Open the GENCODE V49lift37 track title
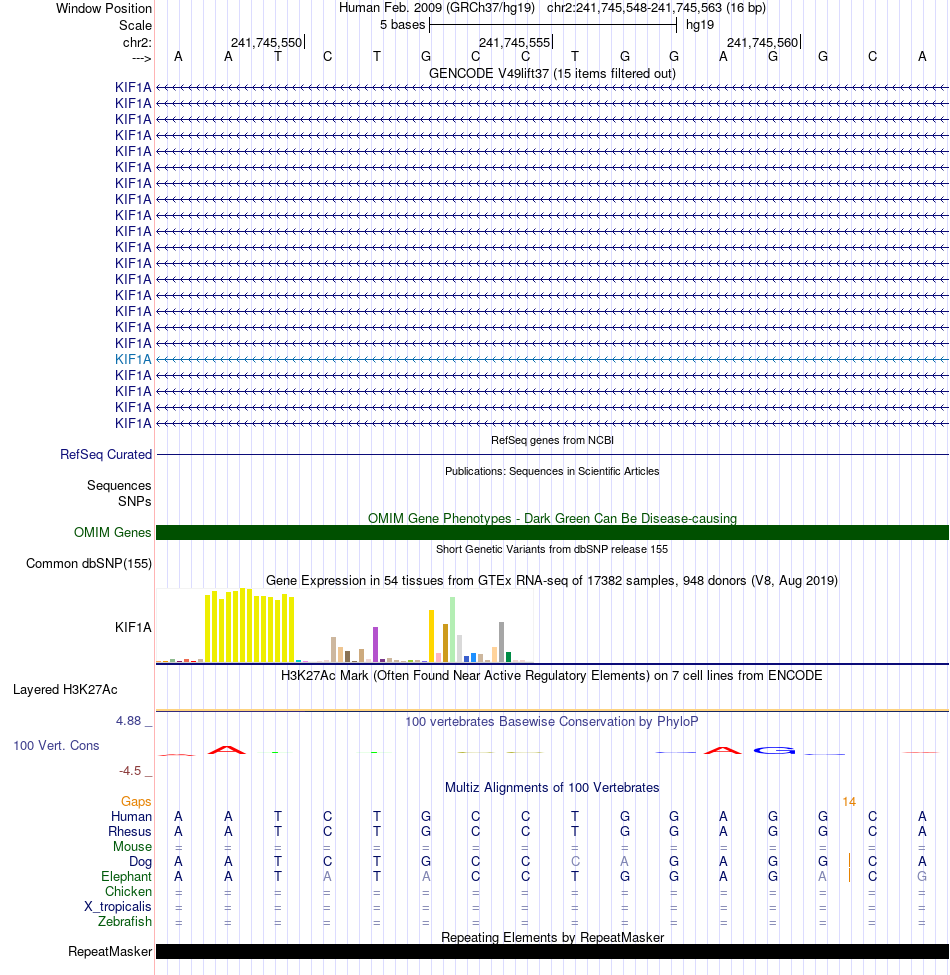The height and width of the screenshot is (975, 950). (552, 73)
